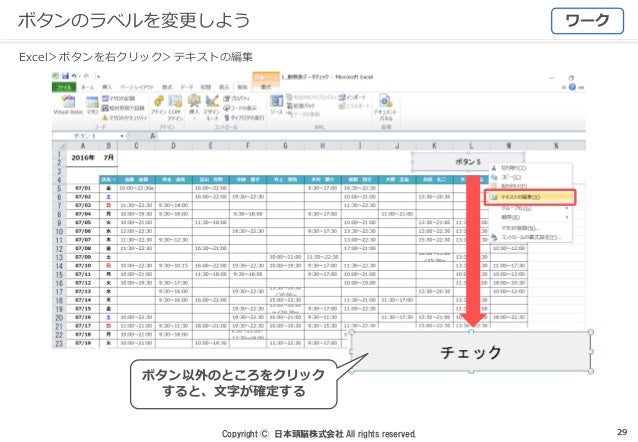Click the マクロ (Macros) ribbon icon
Screen dimensions: 638x442
click(92, 105)
